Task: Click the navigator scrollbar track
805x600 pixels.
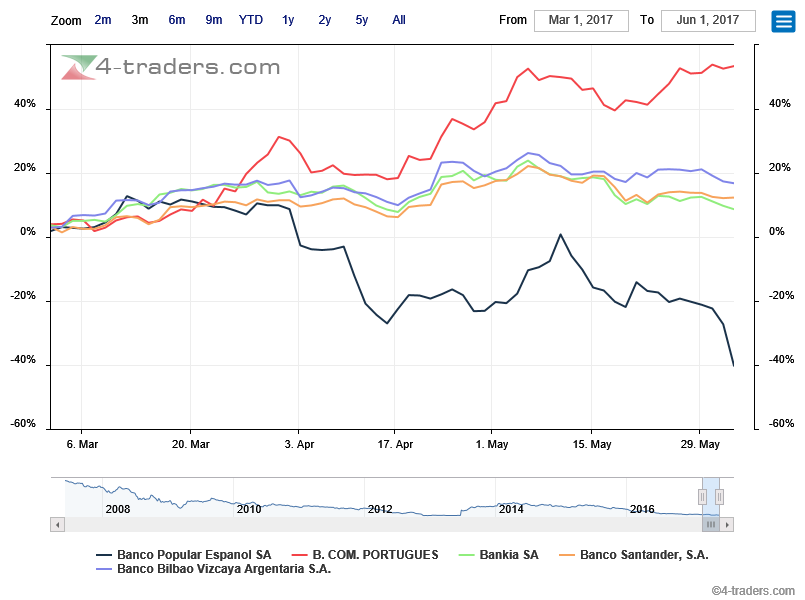Action: (x=383, y=525)
